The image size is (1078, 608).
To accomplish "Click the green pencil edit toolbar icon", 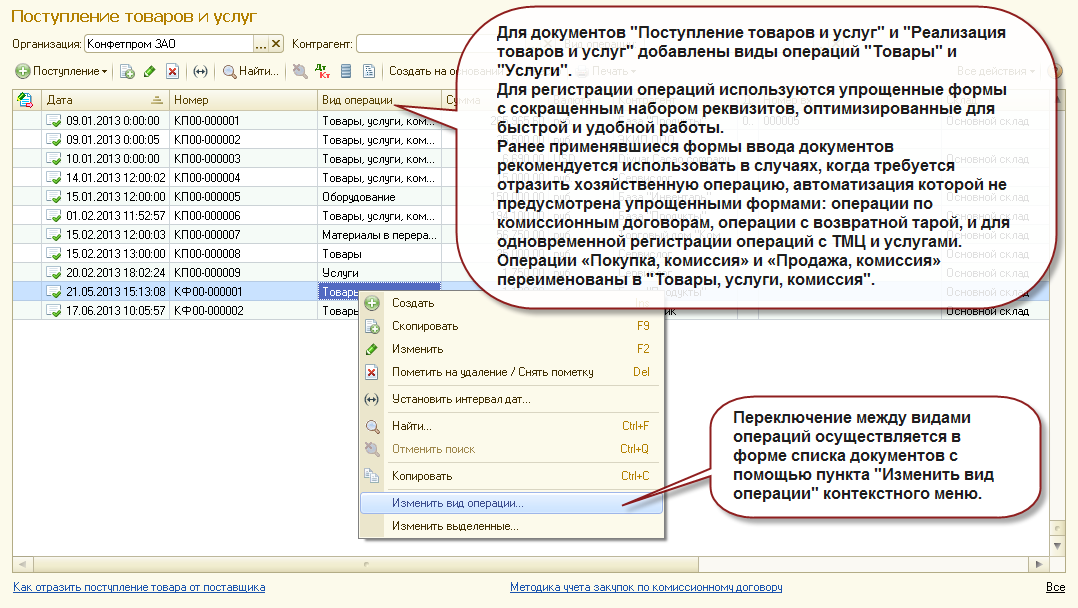I will [x=149, y=72].
